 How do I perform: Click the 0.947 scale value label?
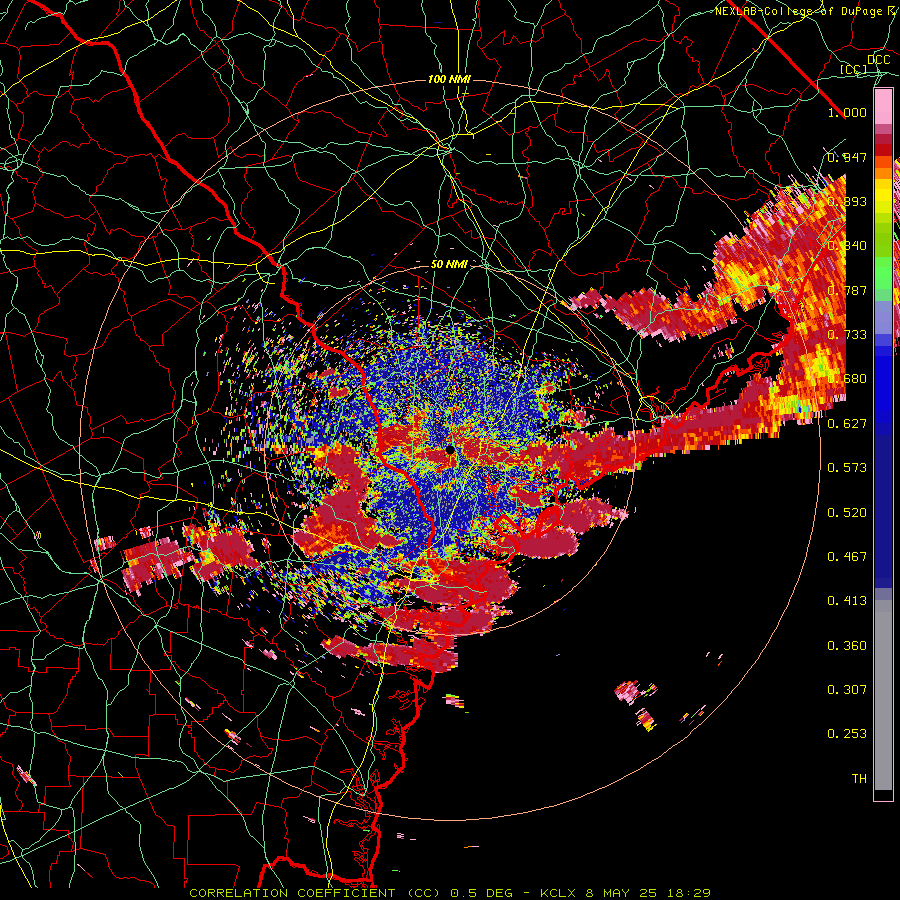[847, 157]
